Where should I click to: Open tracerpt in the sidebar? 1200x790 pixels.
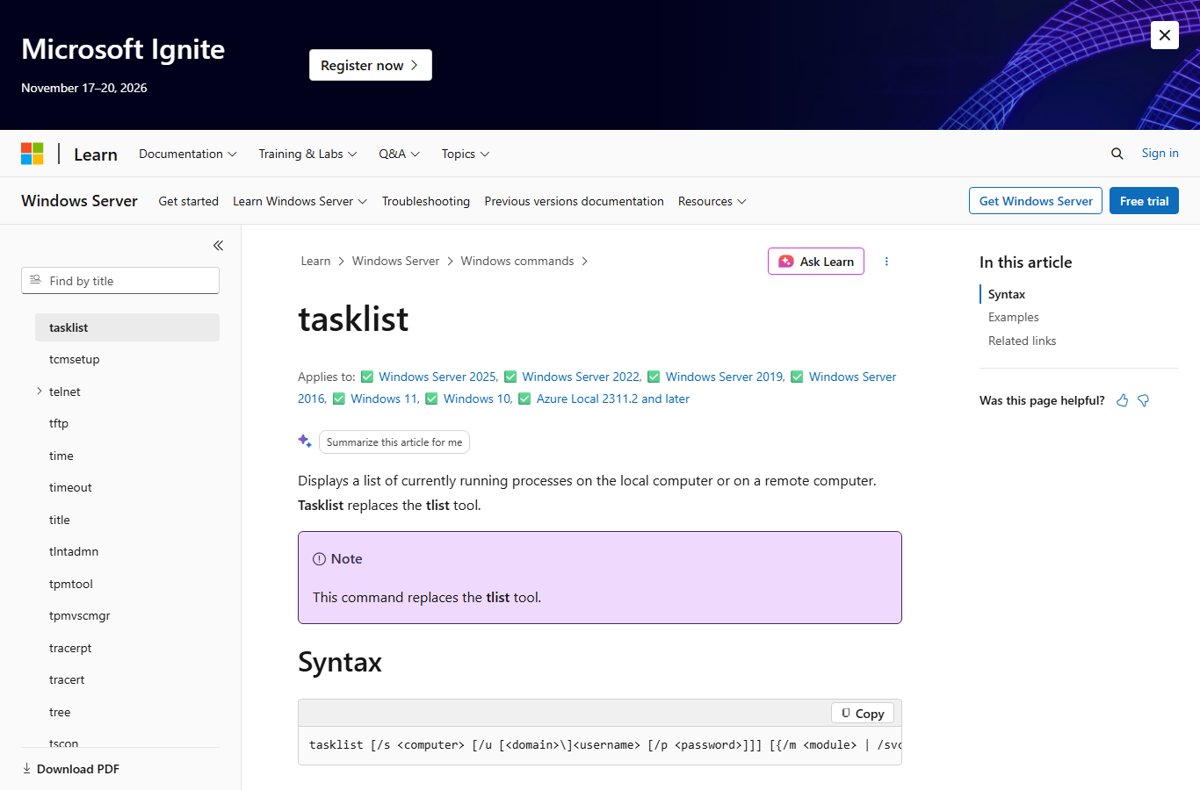70,647
